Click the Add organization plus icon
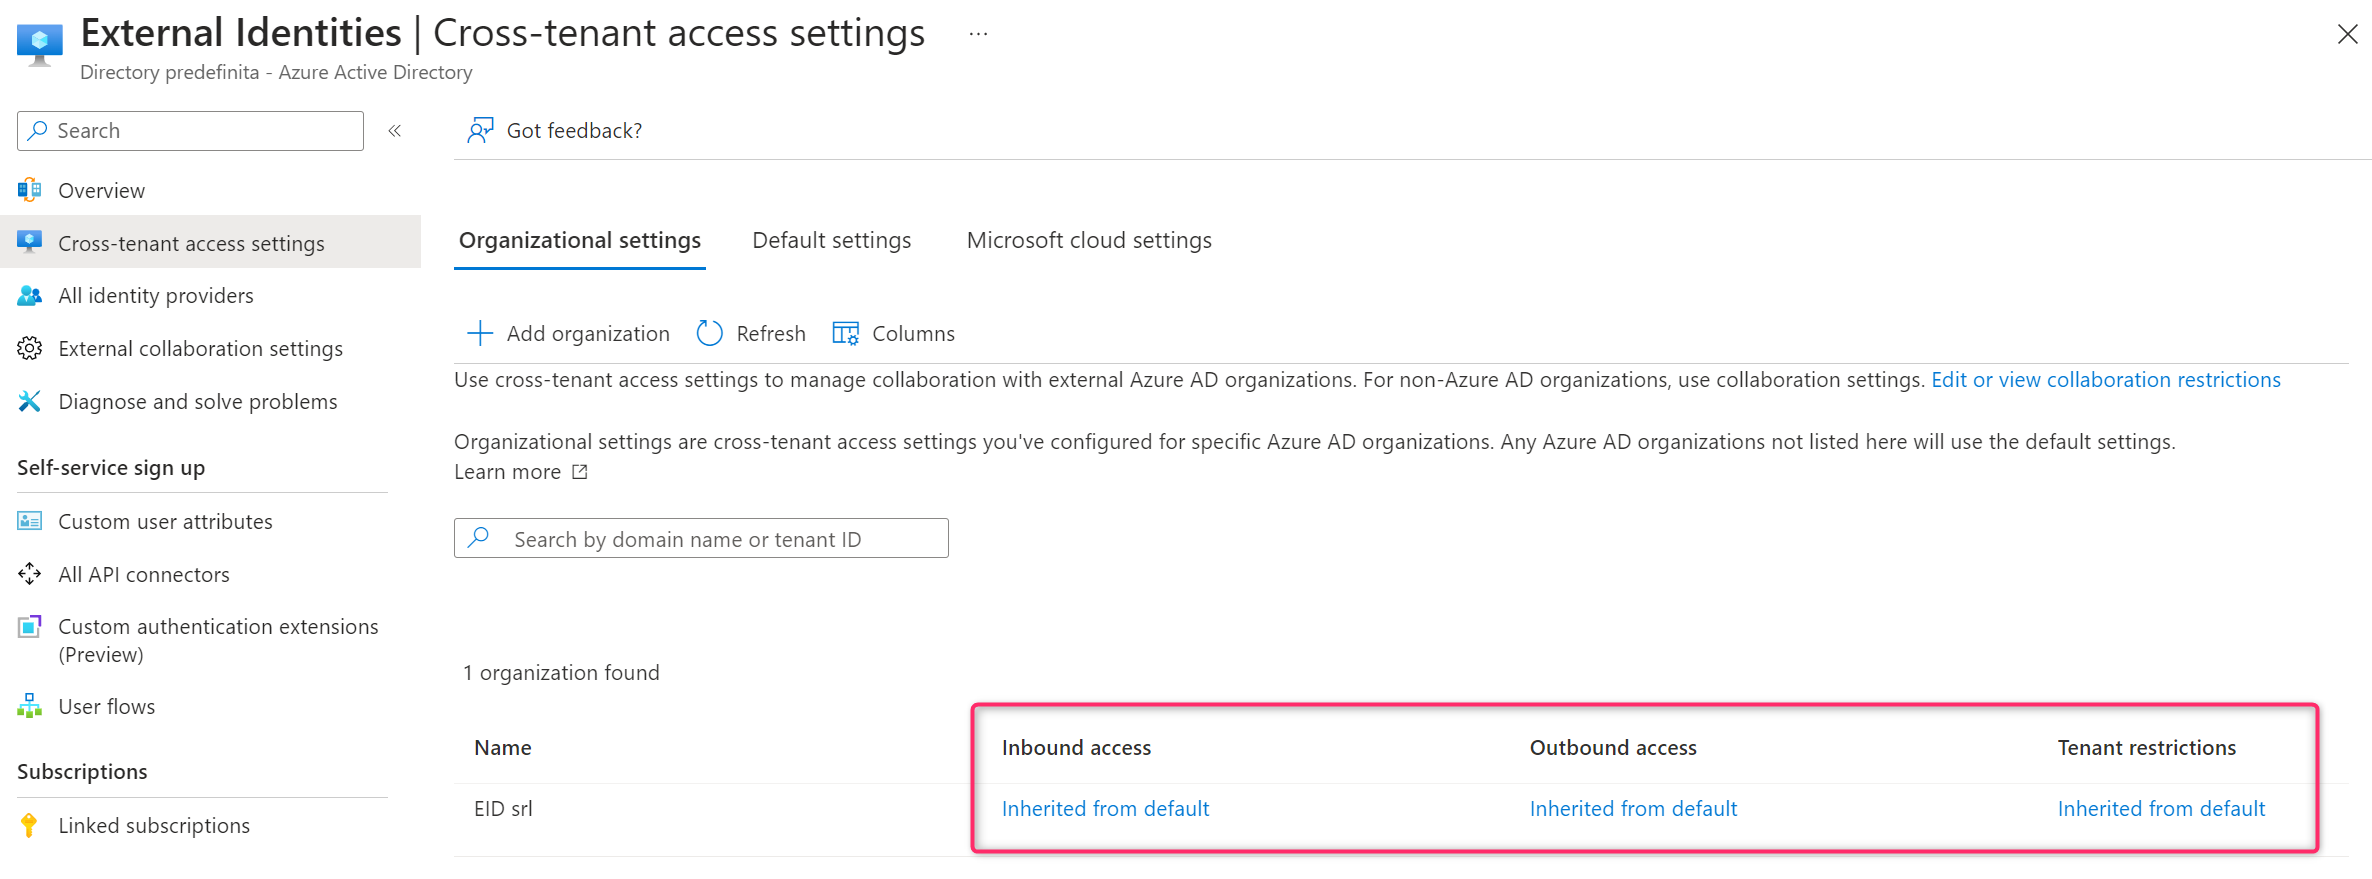The width and height of the screenshot is (2372, 879). point(480,333)
